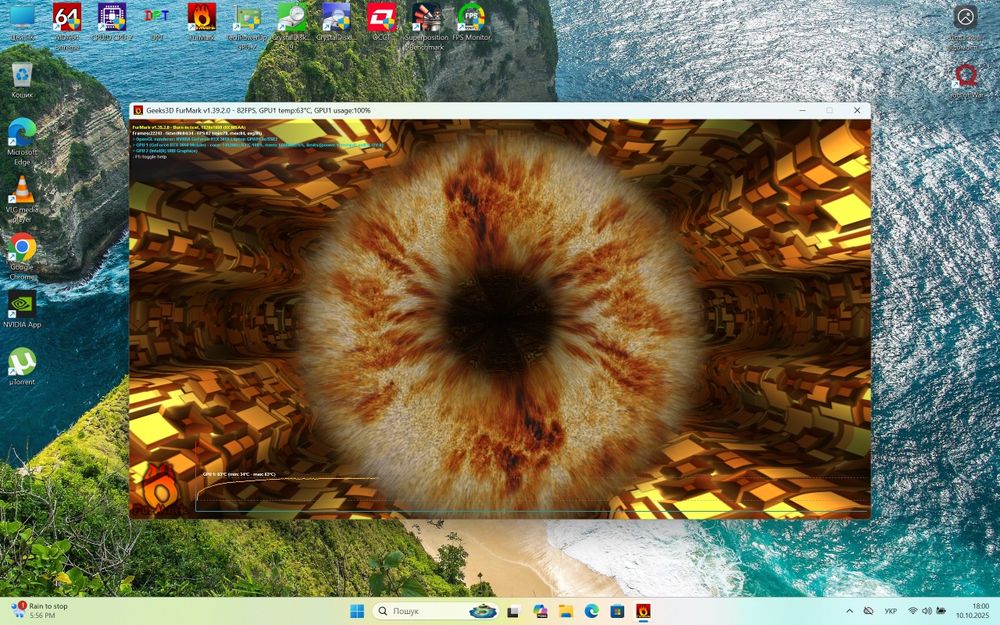This screenshot has width=1000, height=625.
Task: Launch AIDA64 Extreme from the desktop
Action: (67, 26)
